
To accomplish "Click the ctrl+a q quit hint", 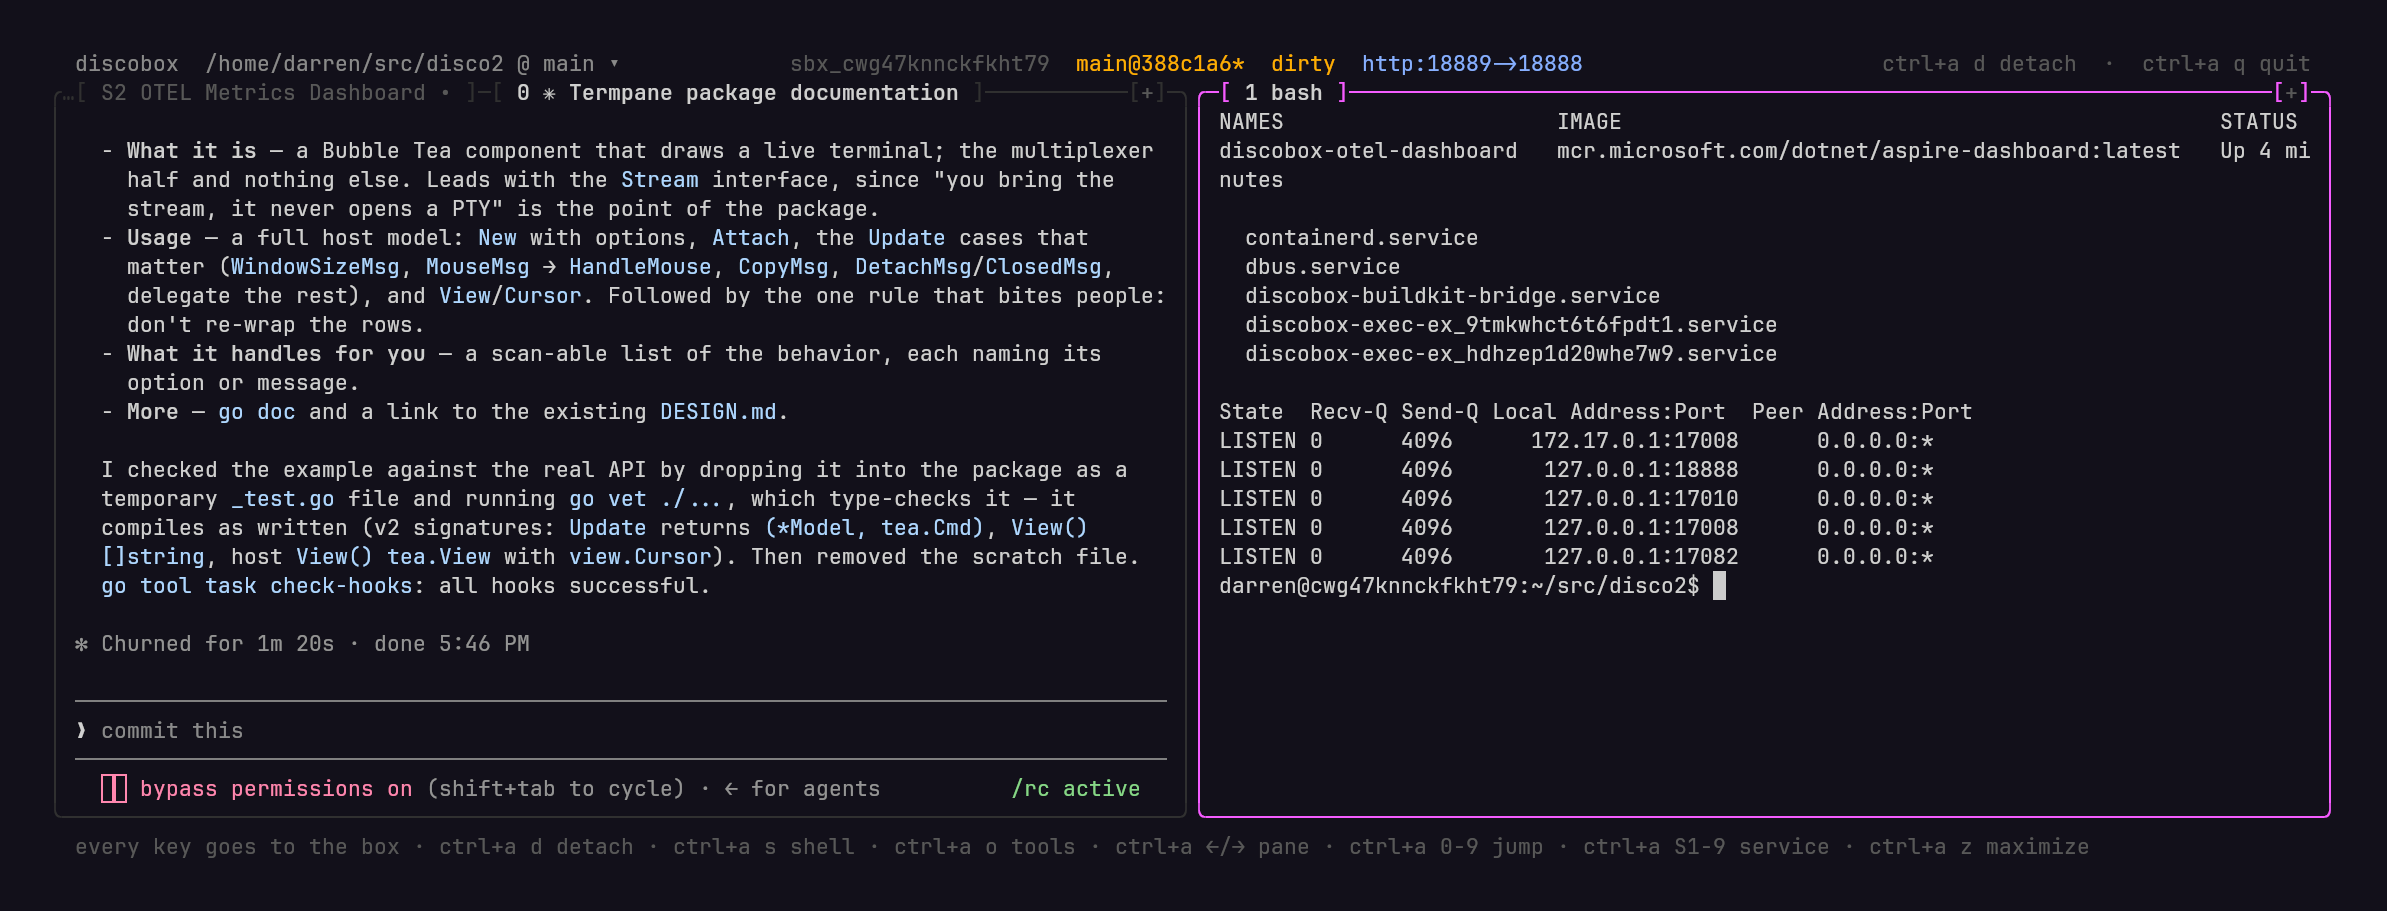I will coord(2226,64).
